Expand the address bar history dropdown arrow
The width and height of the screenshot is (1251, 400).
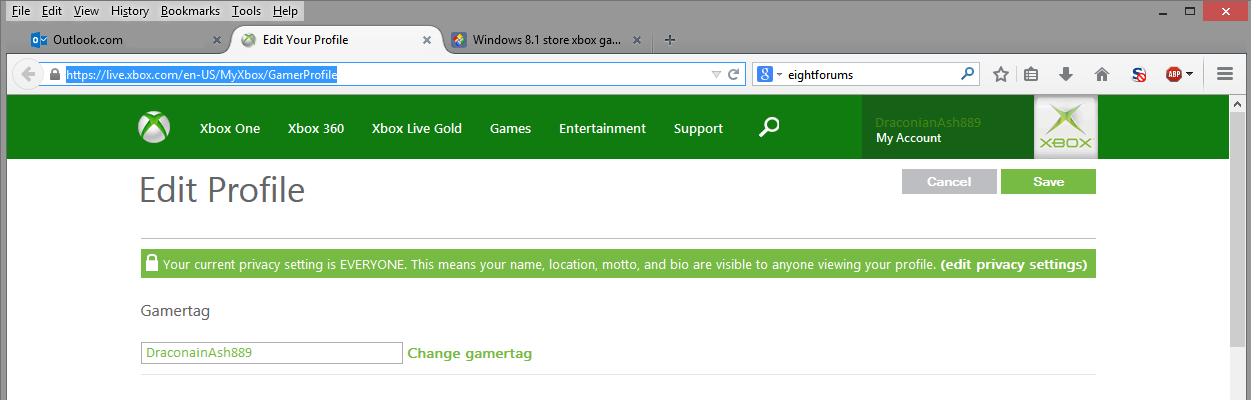click(x=715, y=74)
